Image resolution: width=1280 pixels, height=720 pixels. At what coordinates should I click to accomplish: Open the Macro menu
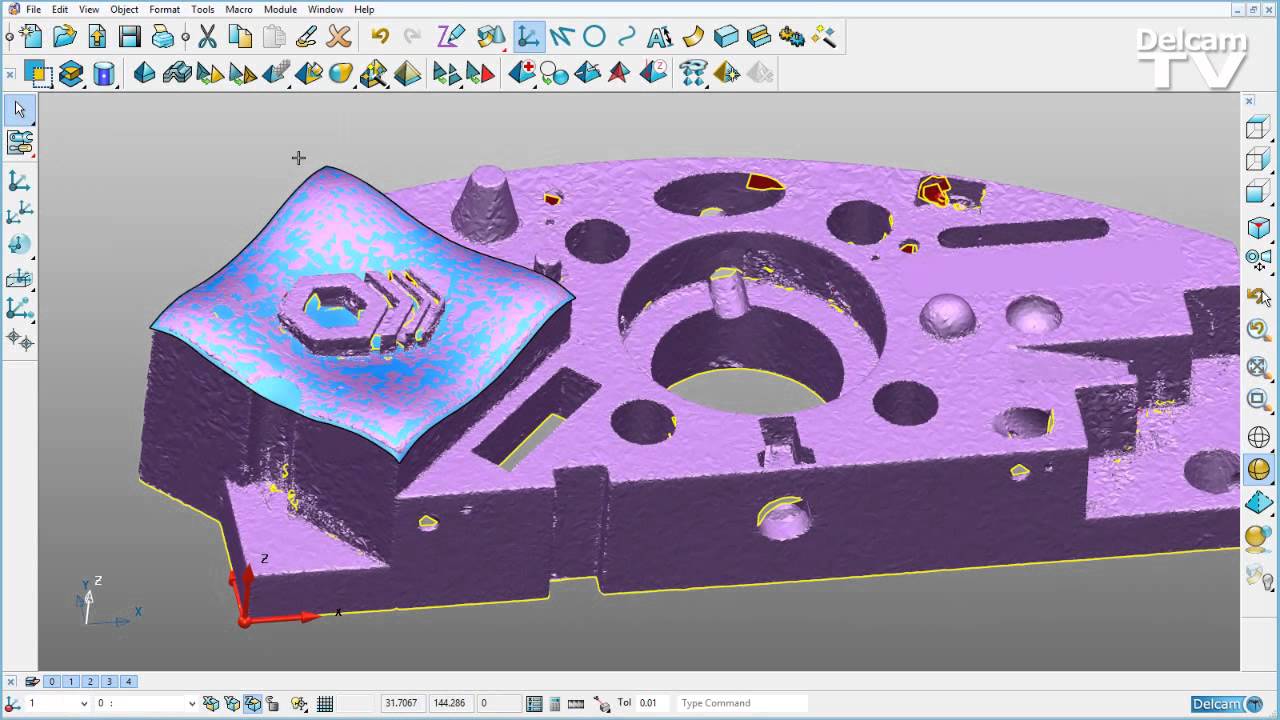239,9
